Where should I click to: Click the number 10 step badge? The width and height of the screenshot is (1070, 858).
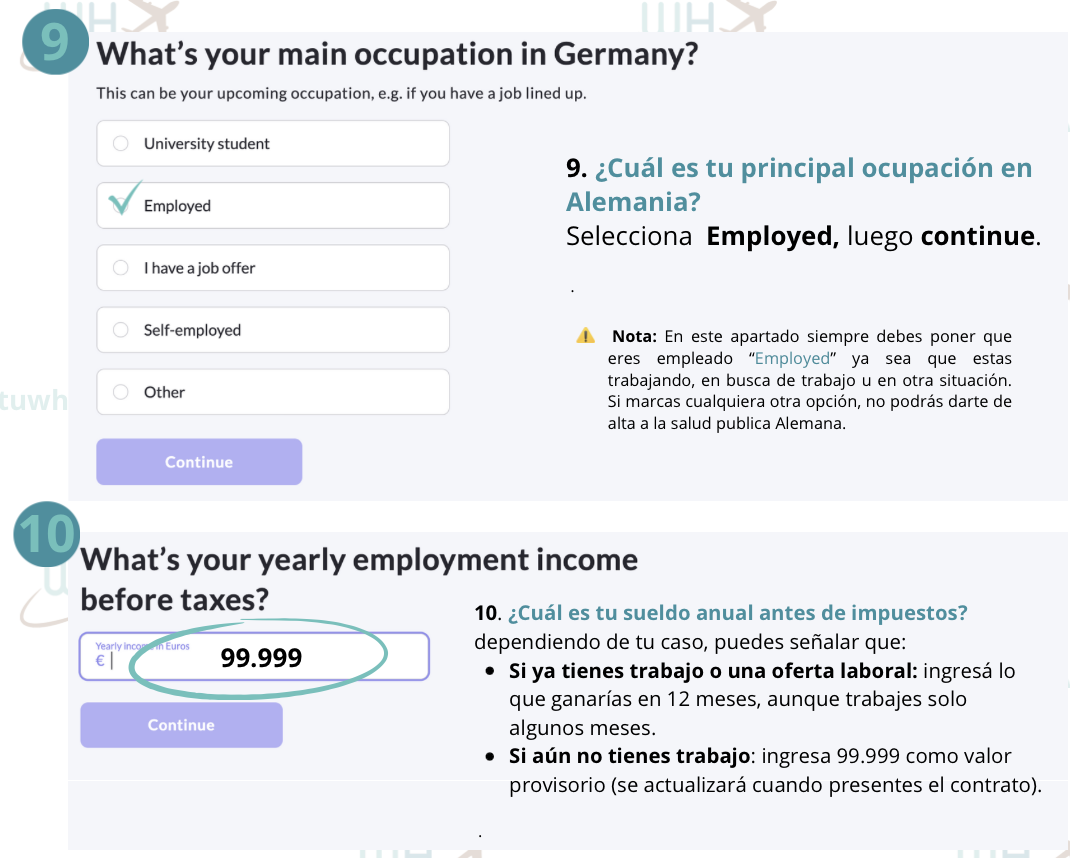click(x=47, y=536)
